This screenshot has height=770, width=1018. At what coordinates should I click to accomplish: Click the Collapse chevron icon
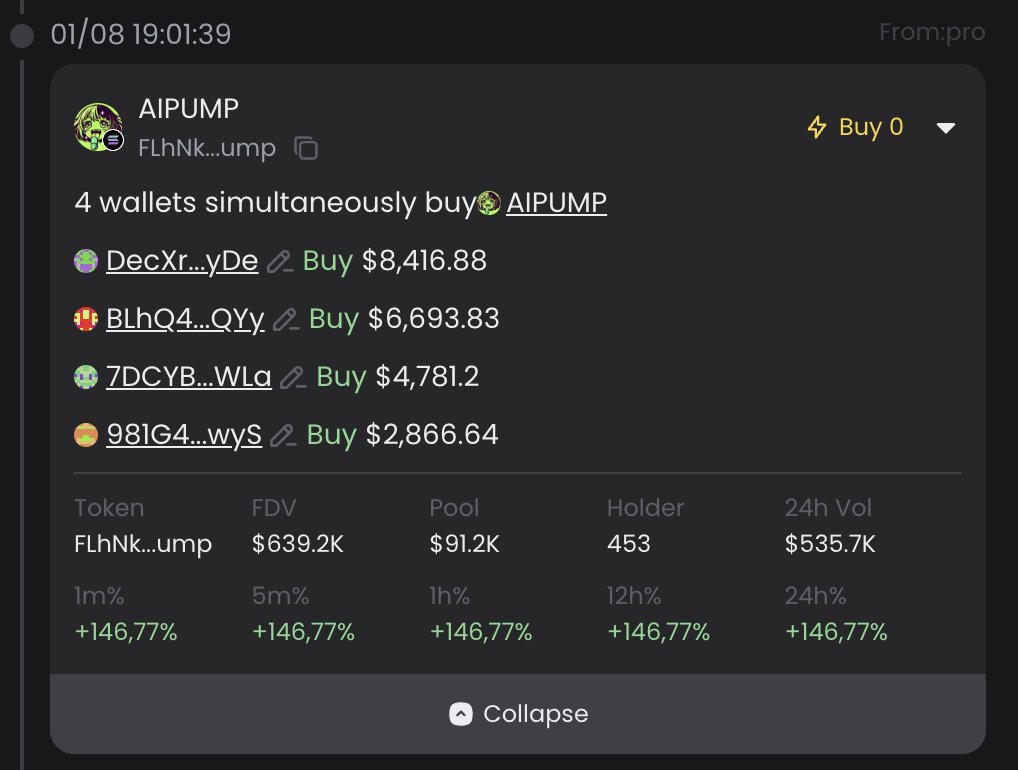click(461, 714)
